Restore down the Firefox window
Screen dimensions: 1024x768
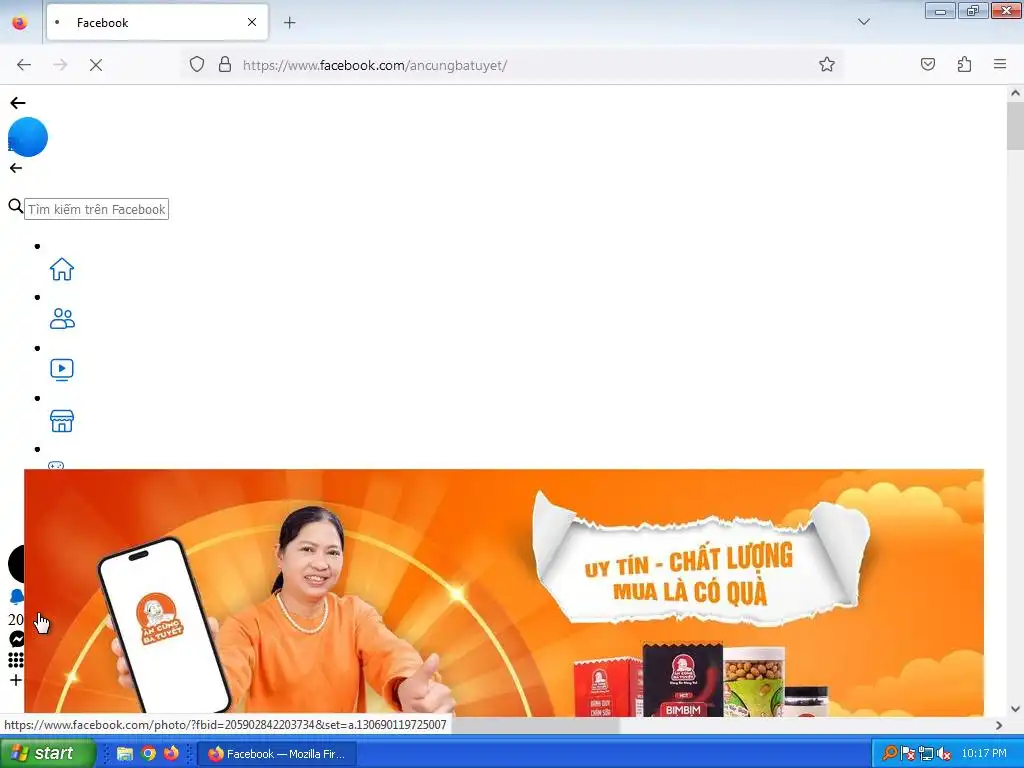tap(973, 10)
